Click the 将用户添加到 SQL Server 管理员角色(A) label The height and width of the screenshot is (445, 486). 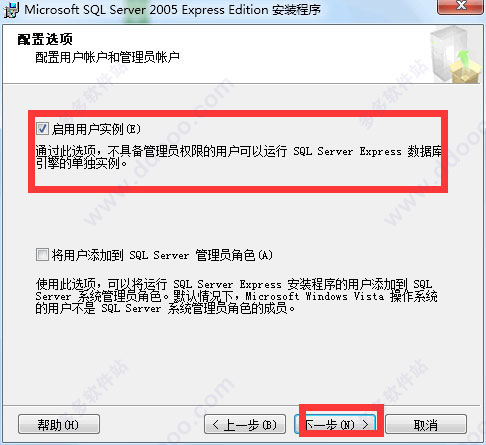point(162,255)
